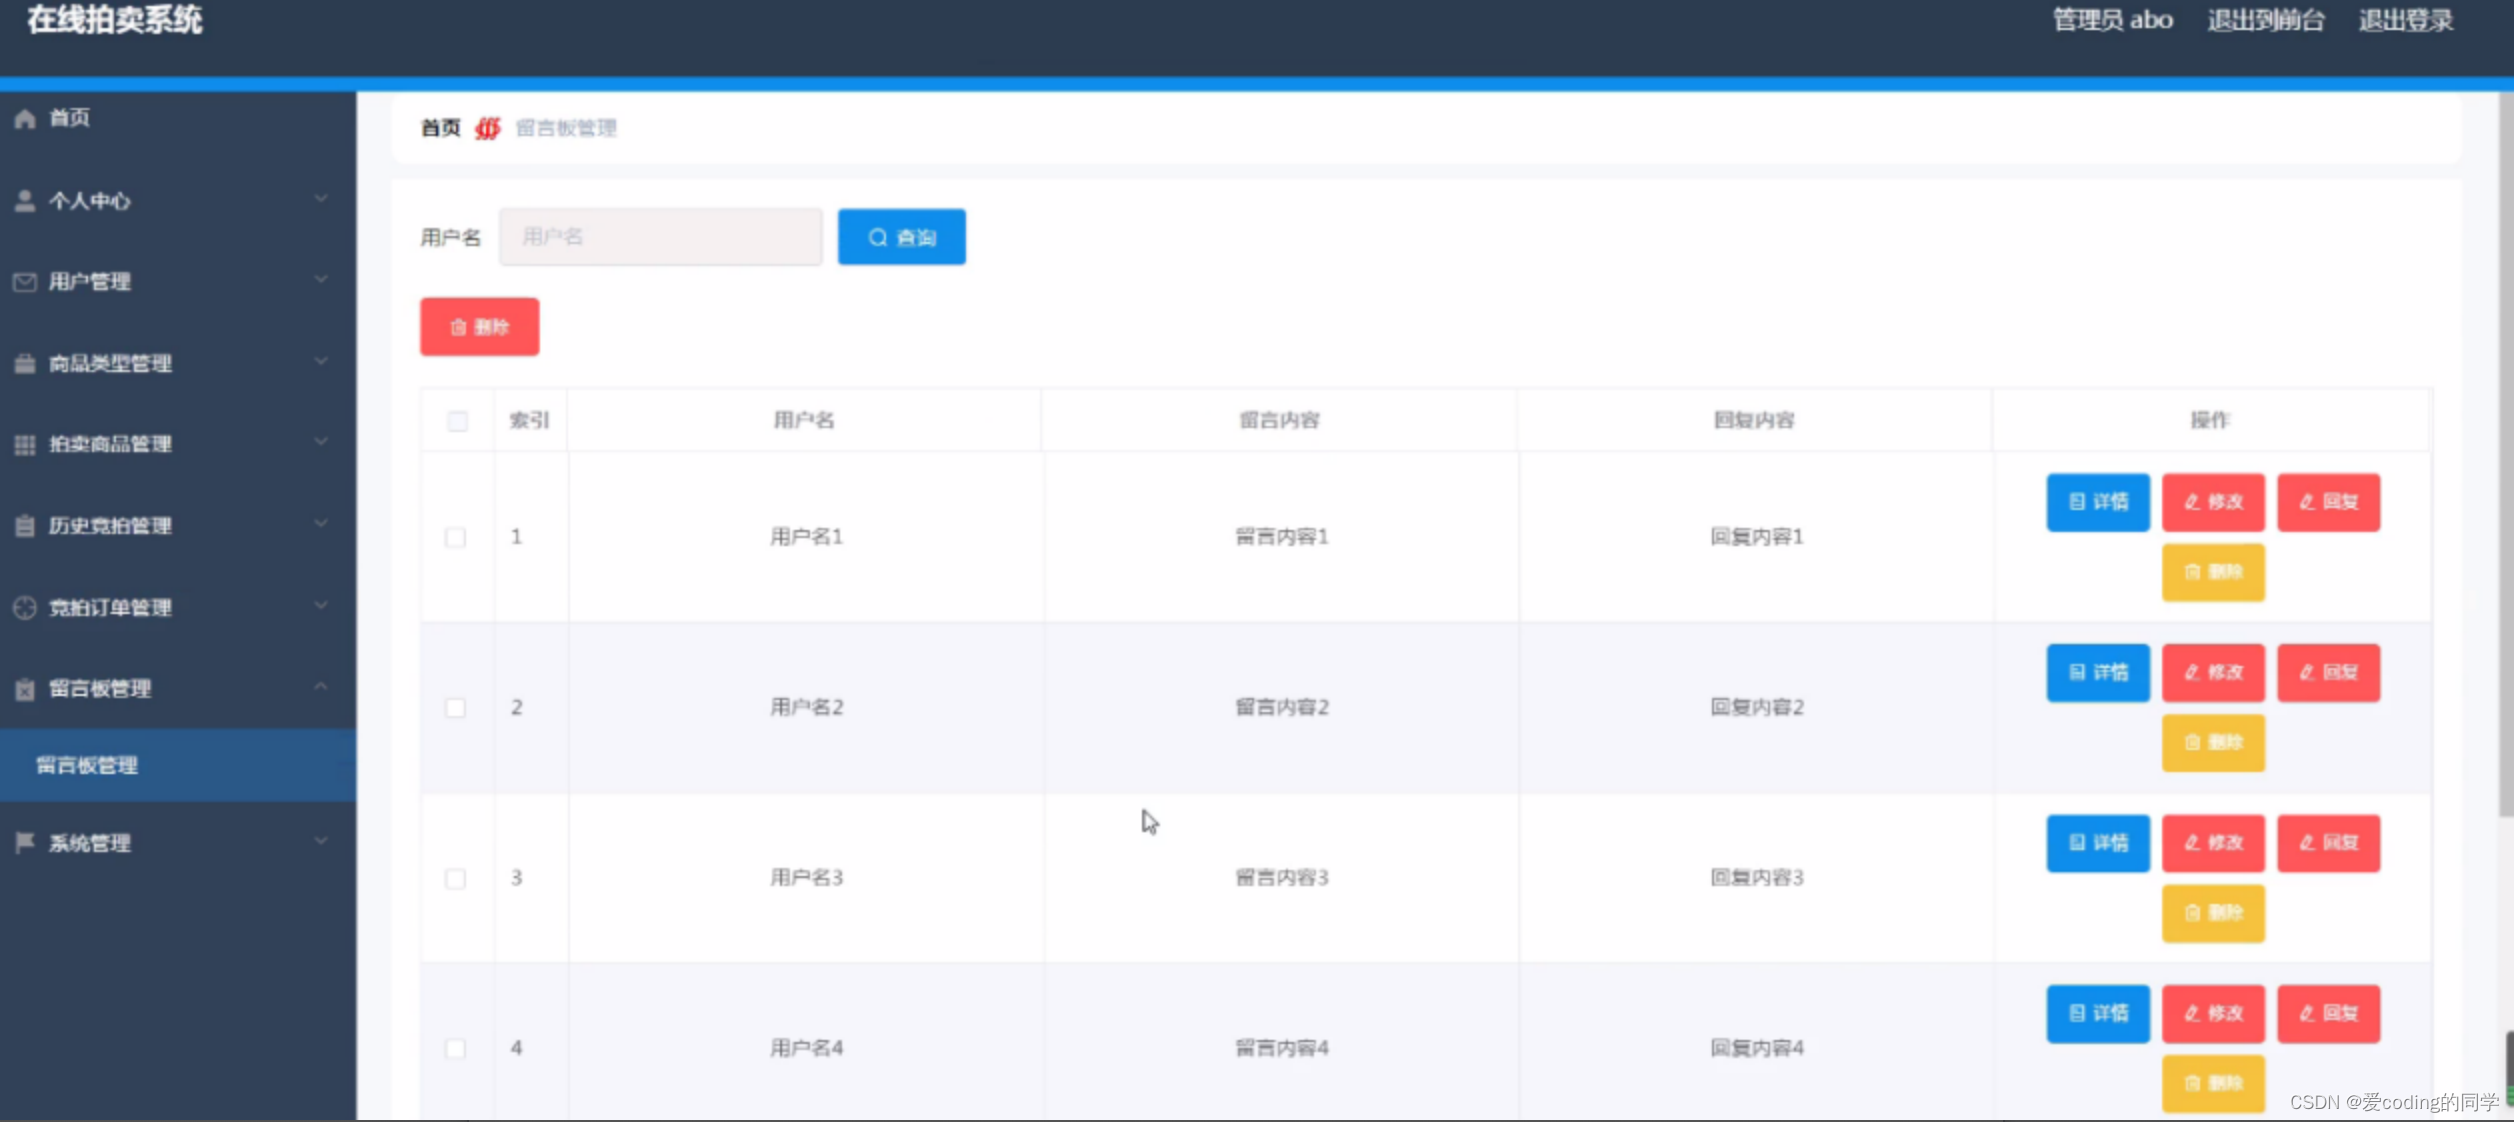Expand the 用户管理 chevron

[321, 280]
